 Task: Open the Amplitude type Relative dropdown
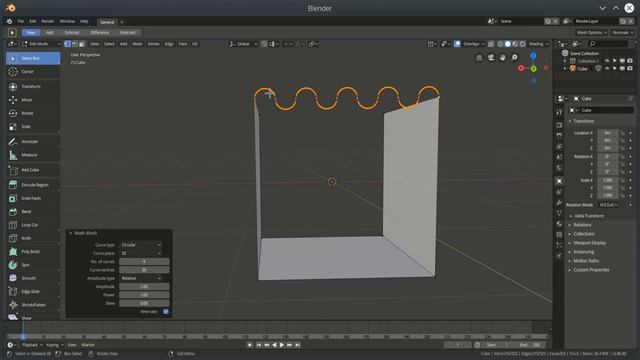click(x=141, y=278)
